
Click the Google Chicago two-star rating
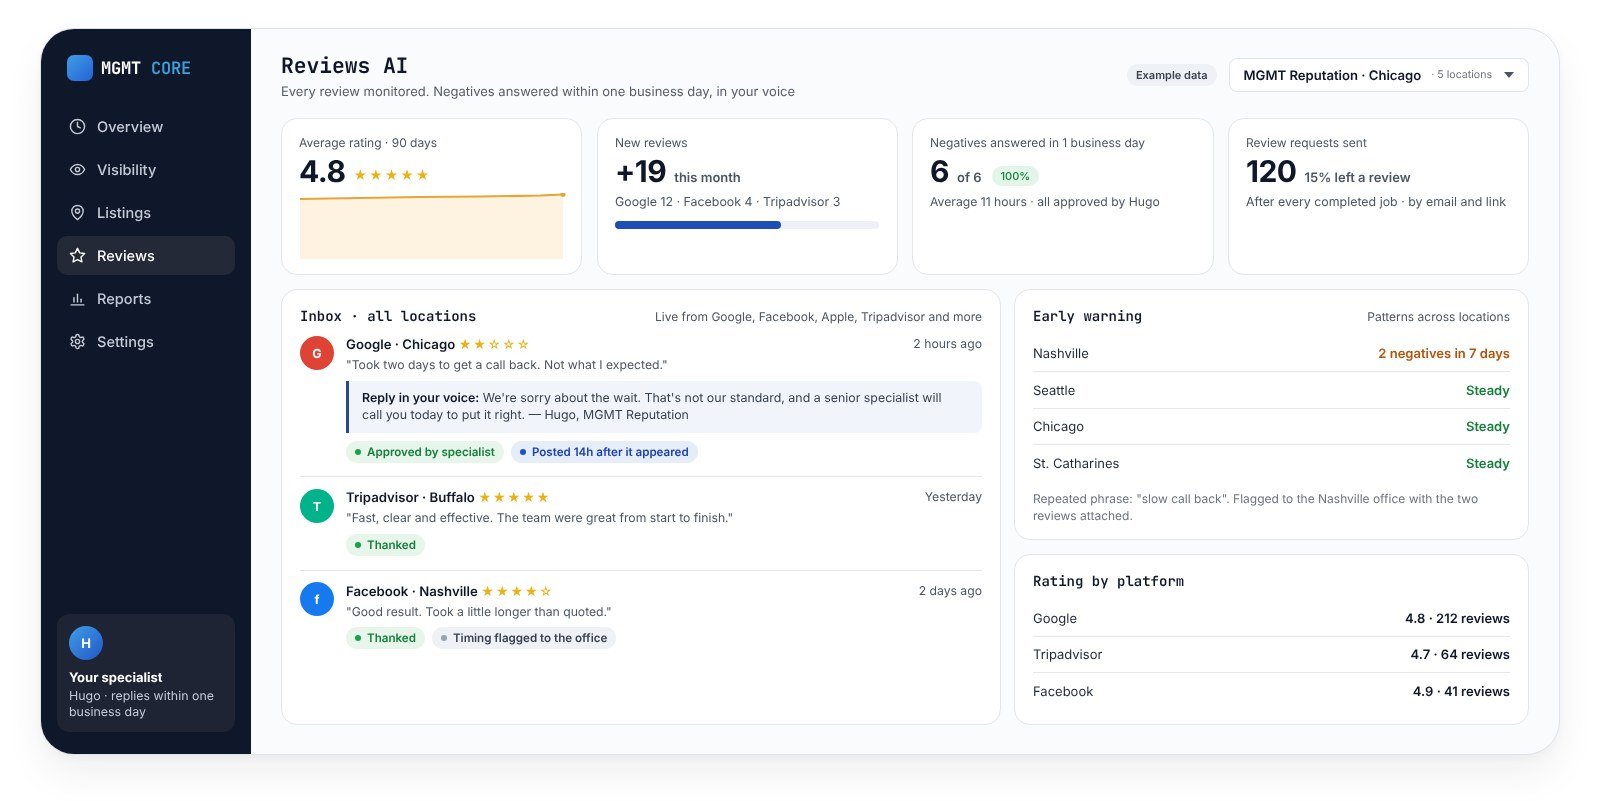[494, 344]
